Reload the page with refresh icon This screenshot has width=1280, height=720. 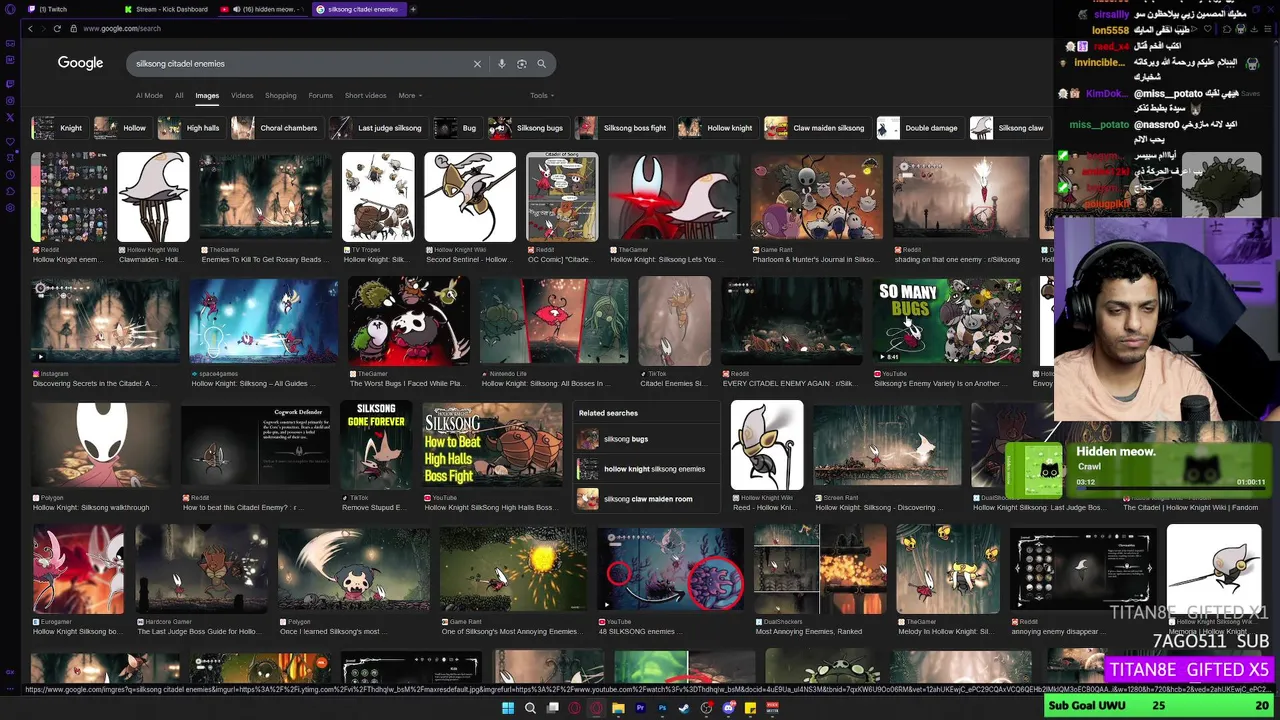[x=57, y=28]
